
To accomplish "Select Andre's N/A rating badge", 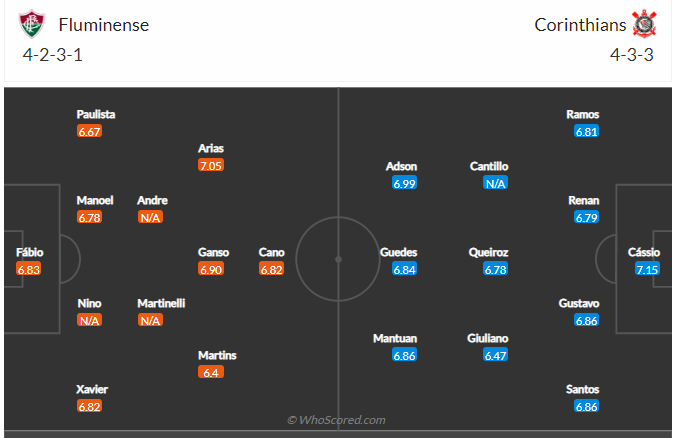I will pos(151,217).
